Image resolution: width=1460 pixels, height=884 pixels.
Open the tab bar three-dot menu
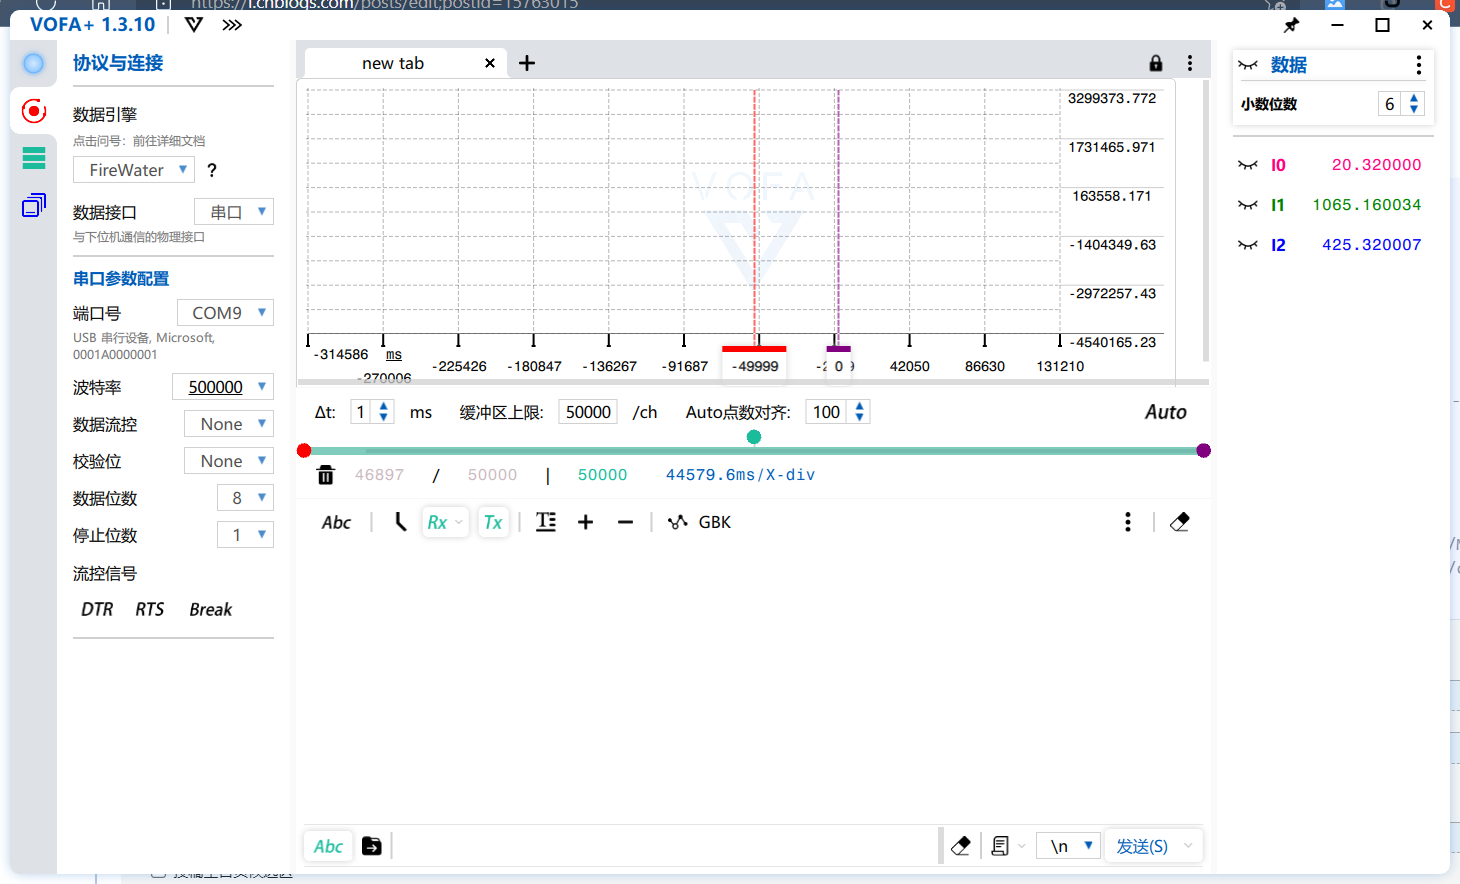1190,63
